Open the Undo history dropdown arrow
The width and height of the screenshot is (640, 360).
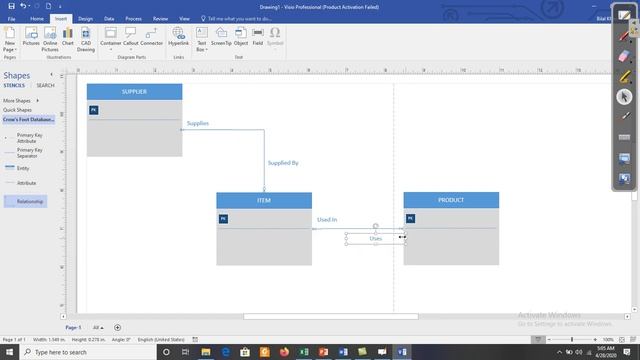coord(29,6)
